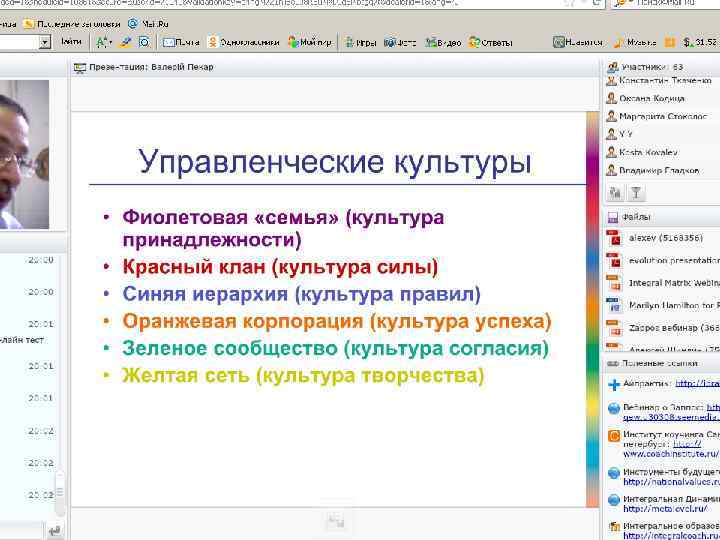Open the Mail.Ru bookmark
The width and height of the screenshot is (720, 540).
pyautogui.click(x=148, y=24)
